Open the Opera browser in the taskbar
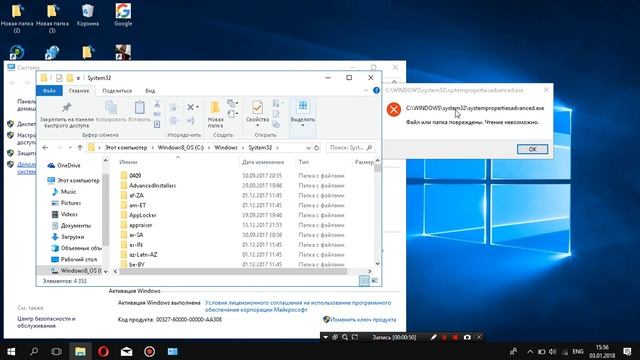This screenshot has height=360, width=640. [x=103, y=351]
